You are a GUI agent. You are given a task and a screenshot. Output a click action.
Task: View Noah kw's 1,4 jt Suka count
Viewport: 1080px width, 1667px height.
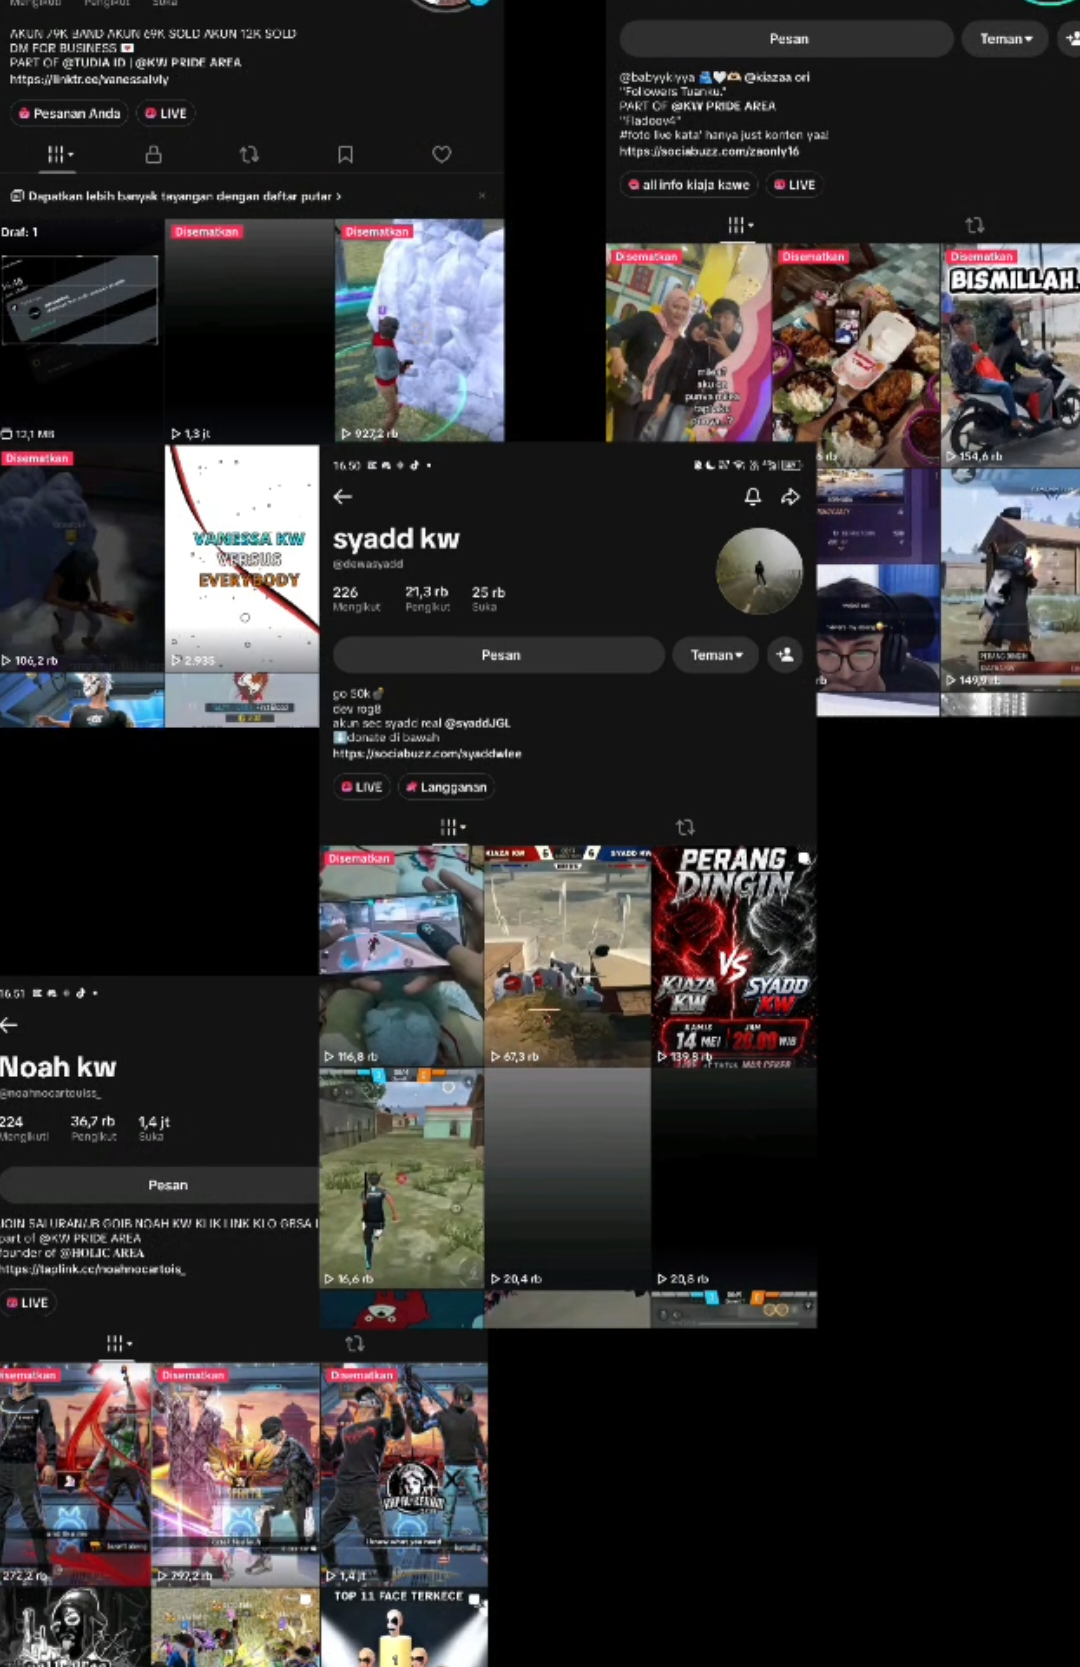pyautogui.click(x=154, y=1128)
